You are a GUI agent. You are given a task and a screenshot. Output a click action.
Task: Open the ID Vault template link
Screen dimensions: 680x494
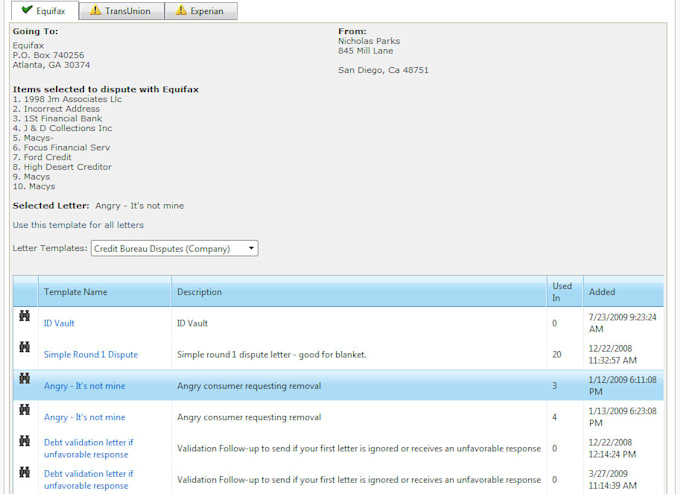coord(59,323)
